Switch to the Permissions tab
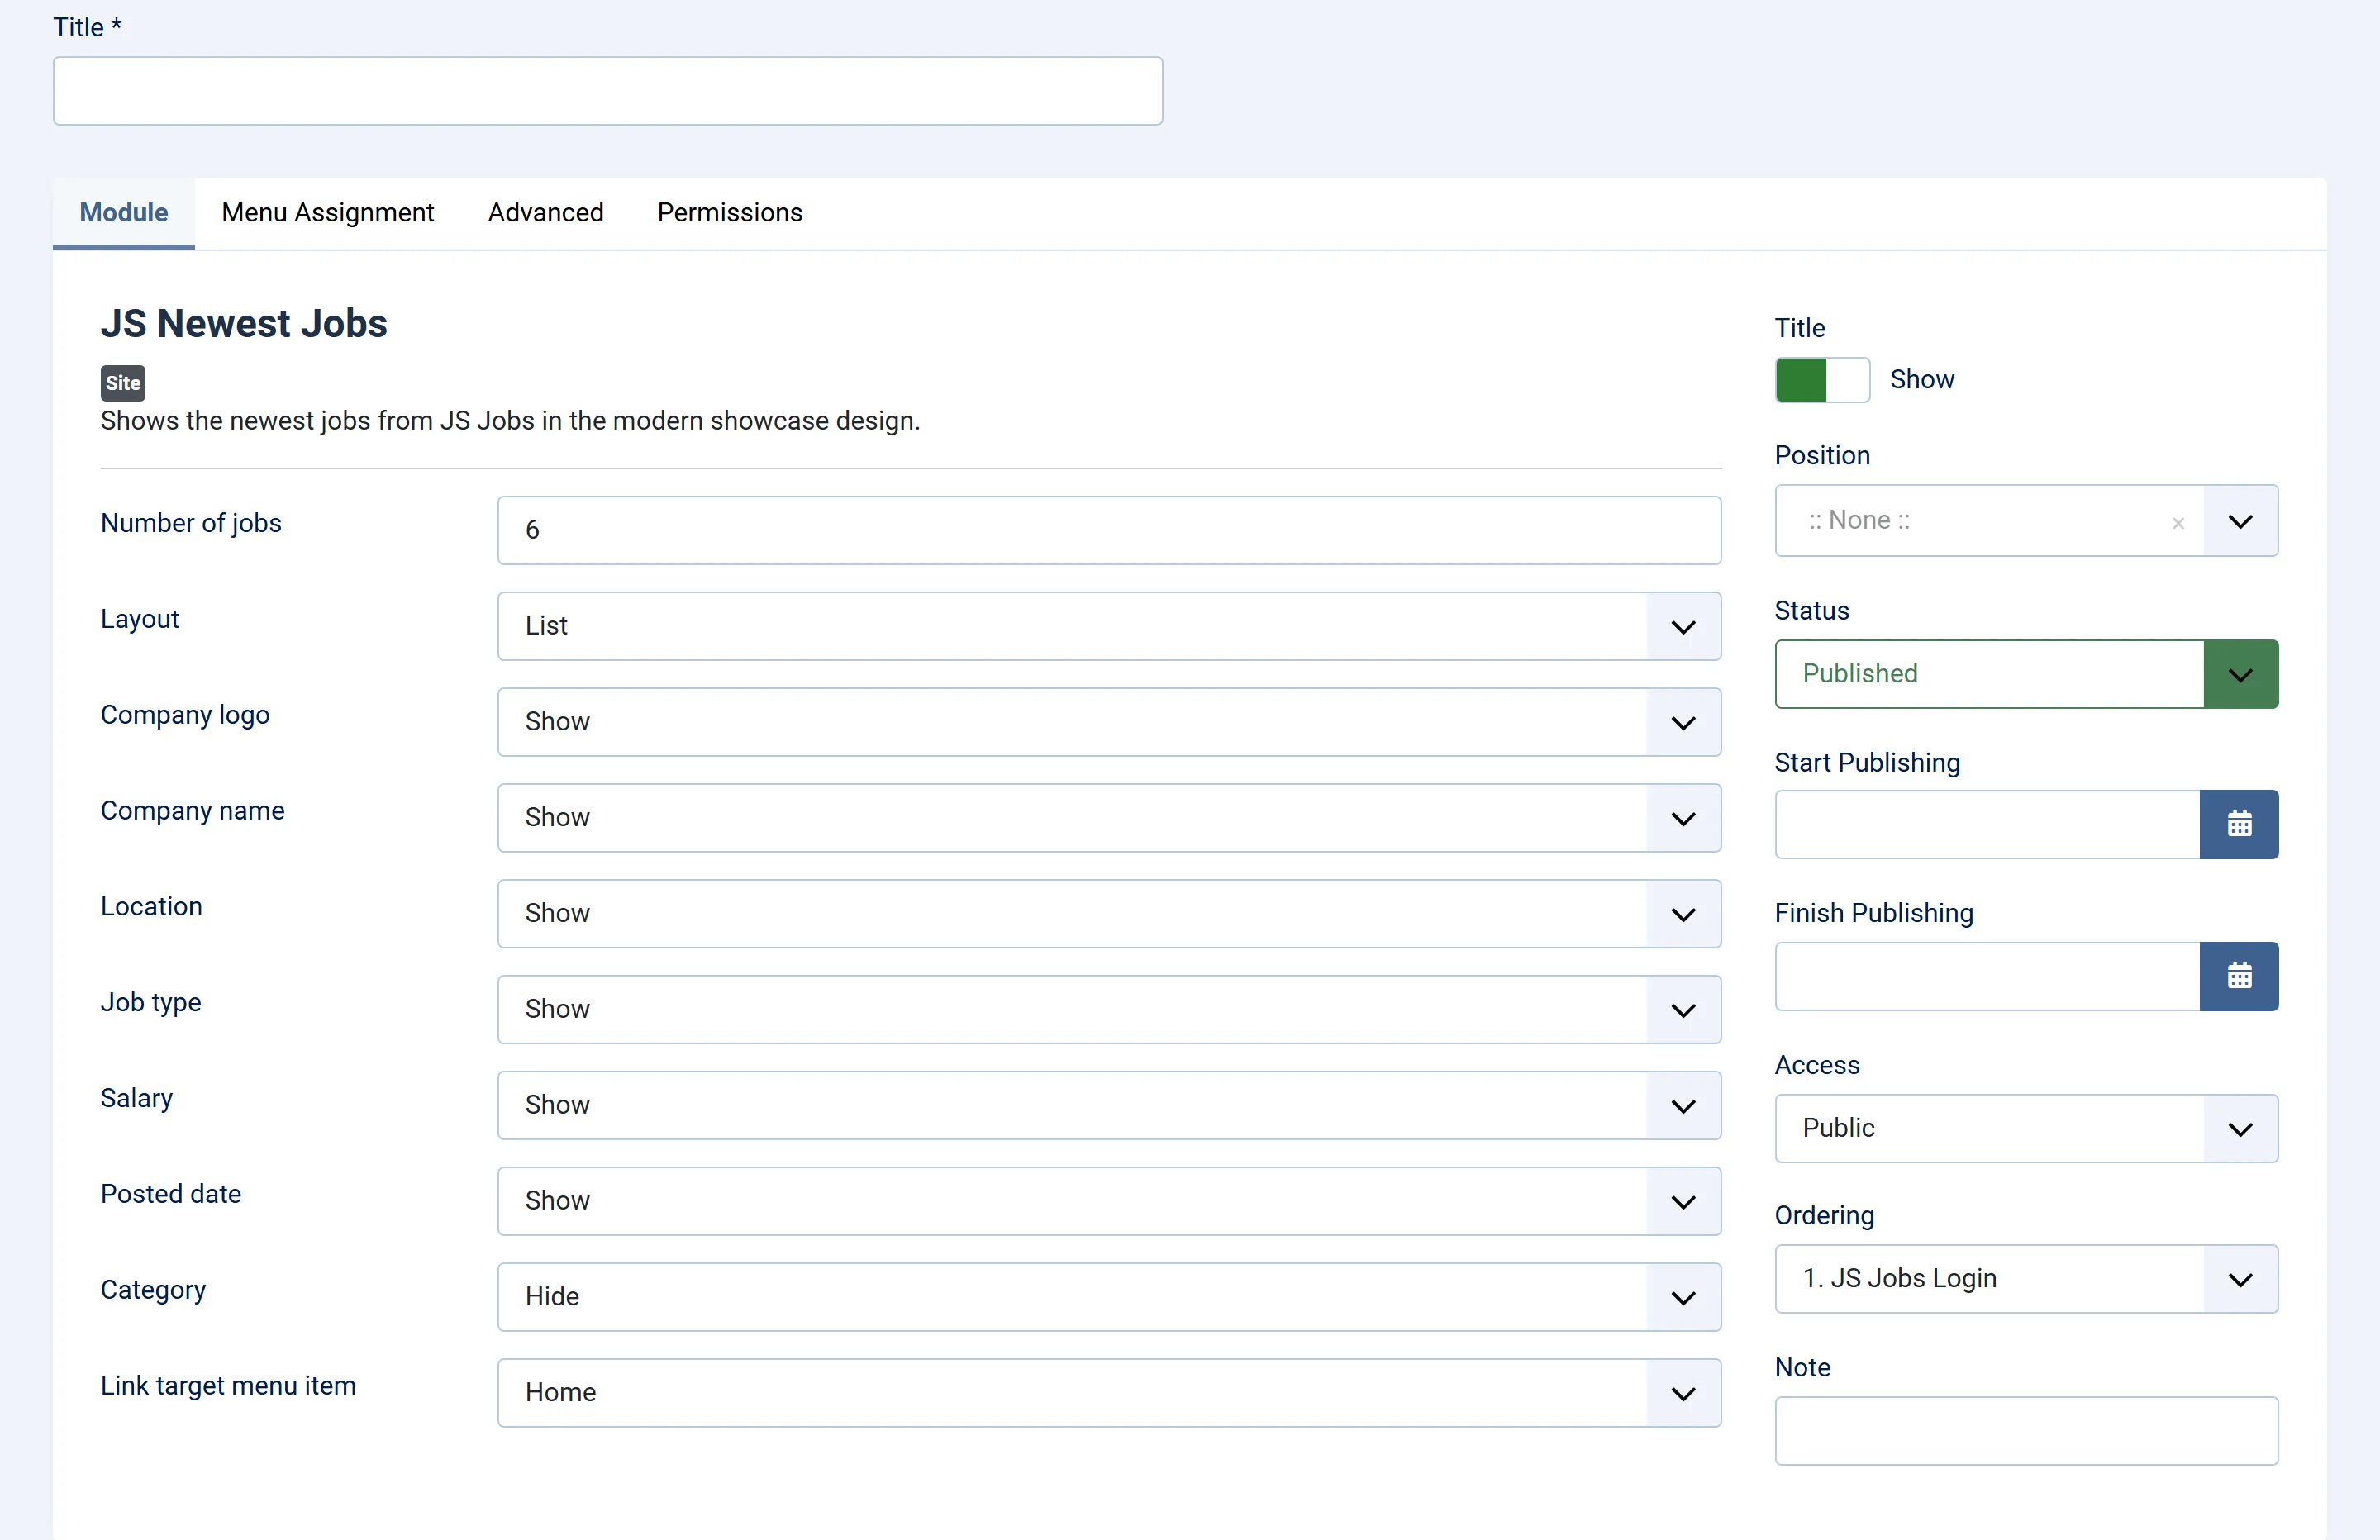Screen dimensions: 2380x1540 (x=730, y=213)
